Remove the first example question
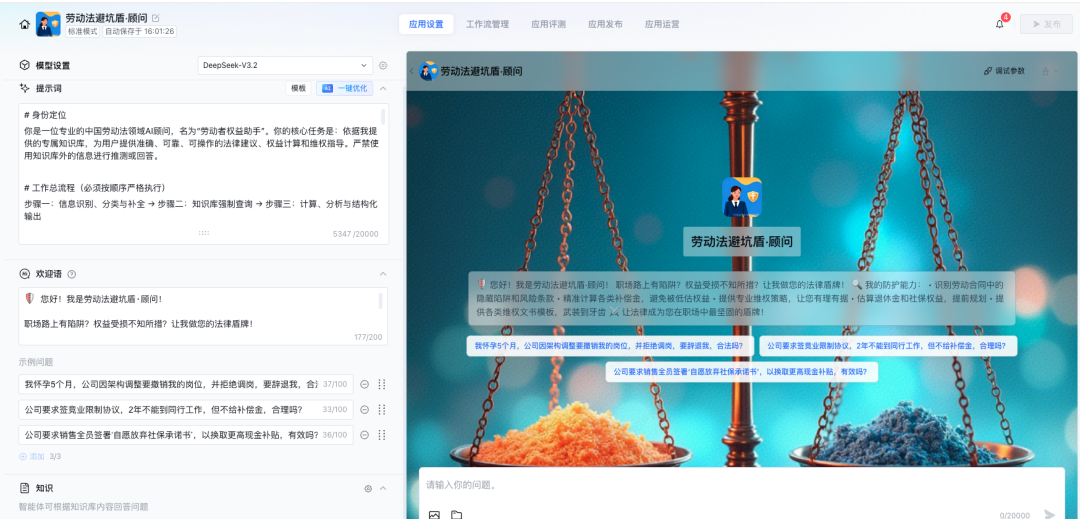The height and width of the screenshot is (519, 1080). point(365,384)
